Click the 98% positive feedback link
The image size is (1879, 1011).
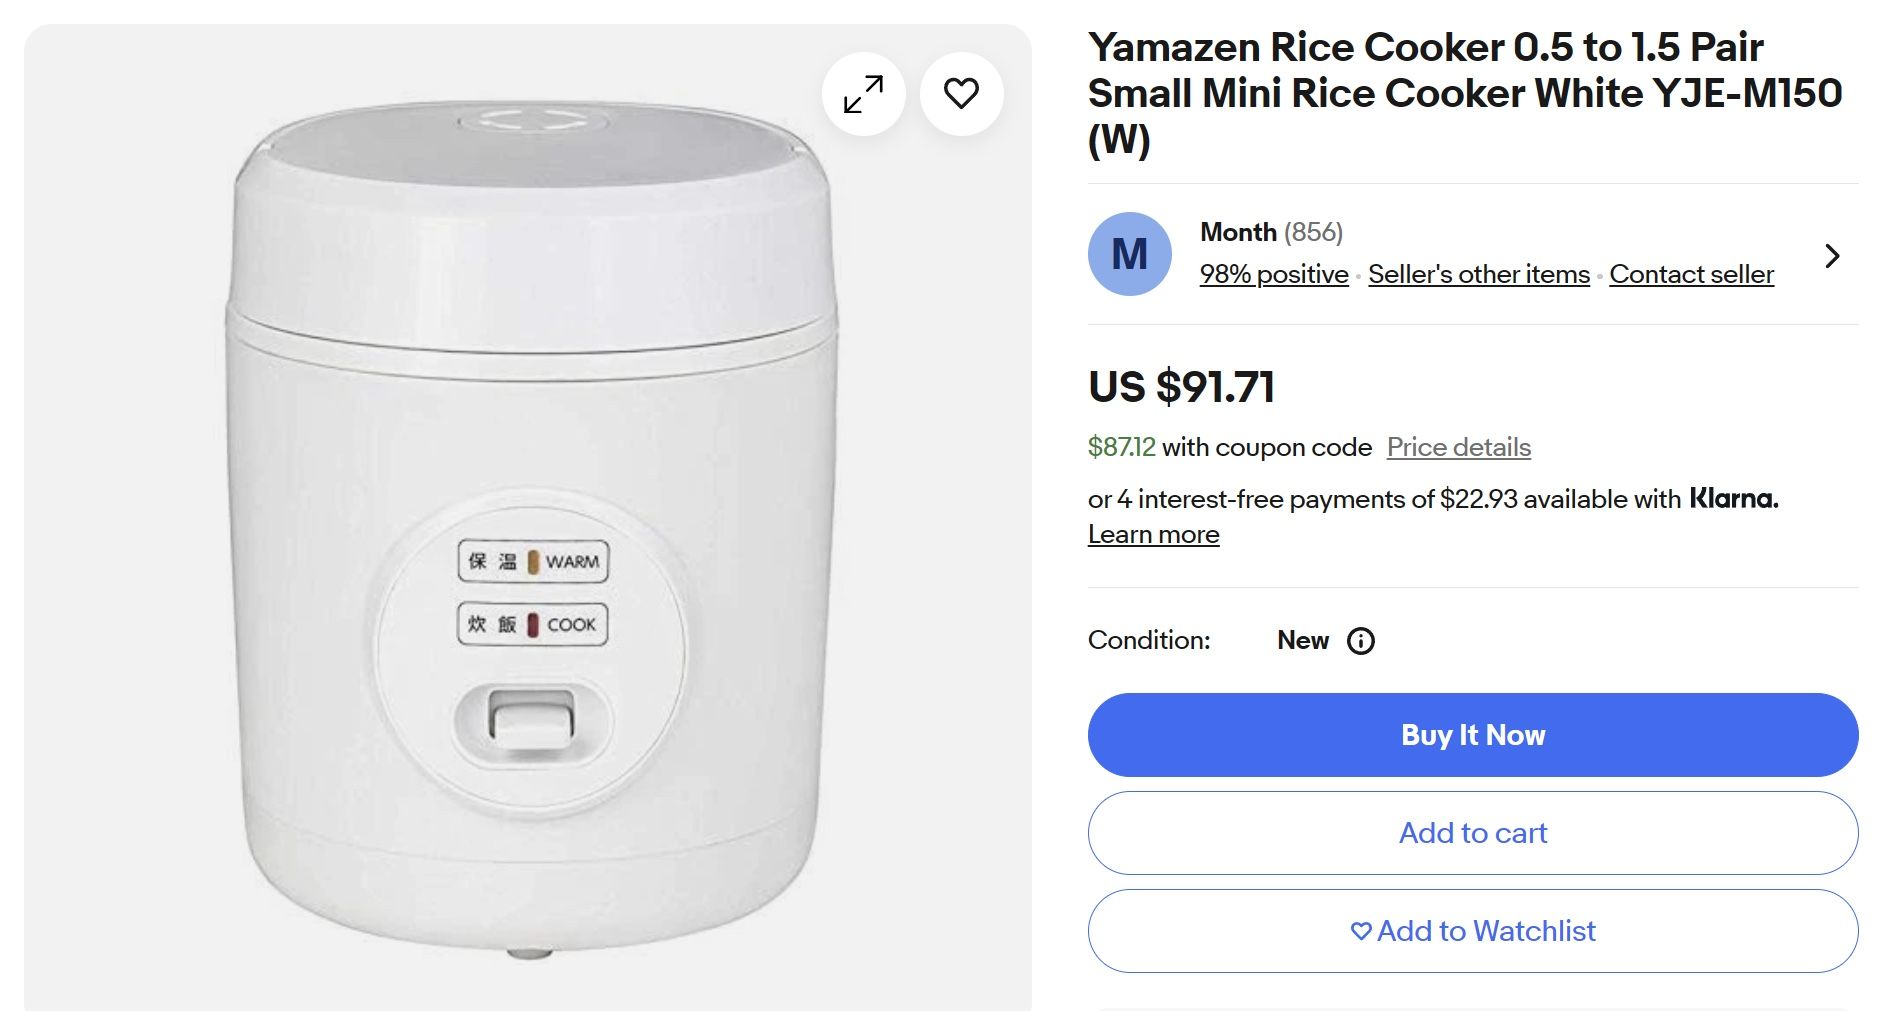(1274, 273)
